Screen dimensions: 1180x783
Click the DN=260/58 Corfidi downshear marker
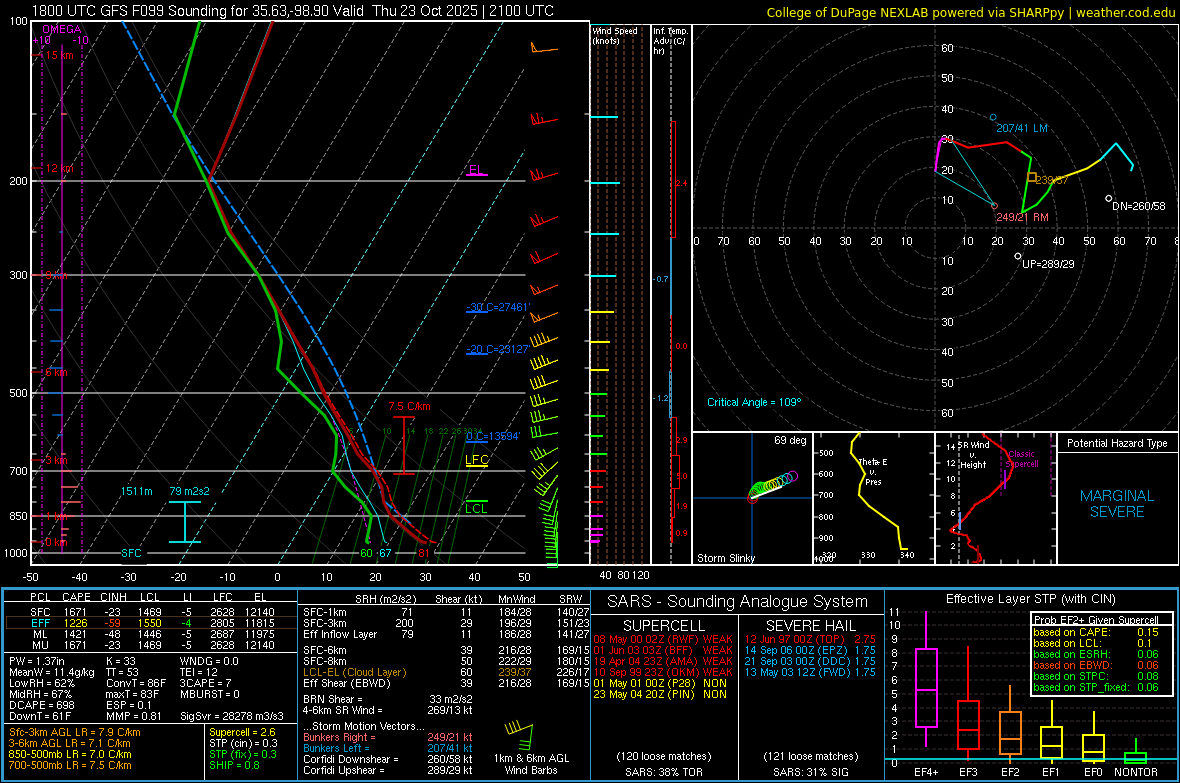(1109, 199)
